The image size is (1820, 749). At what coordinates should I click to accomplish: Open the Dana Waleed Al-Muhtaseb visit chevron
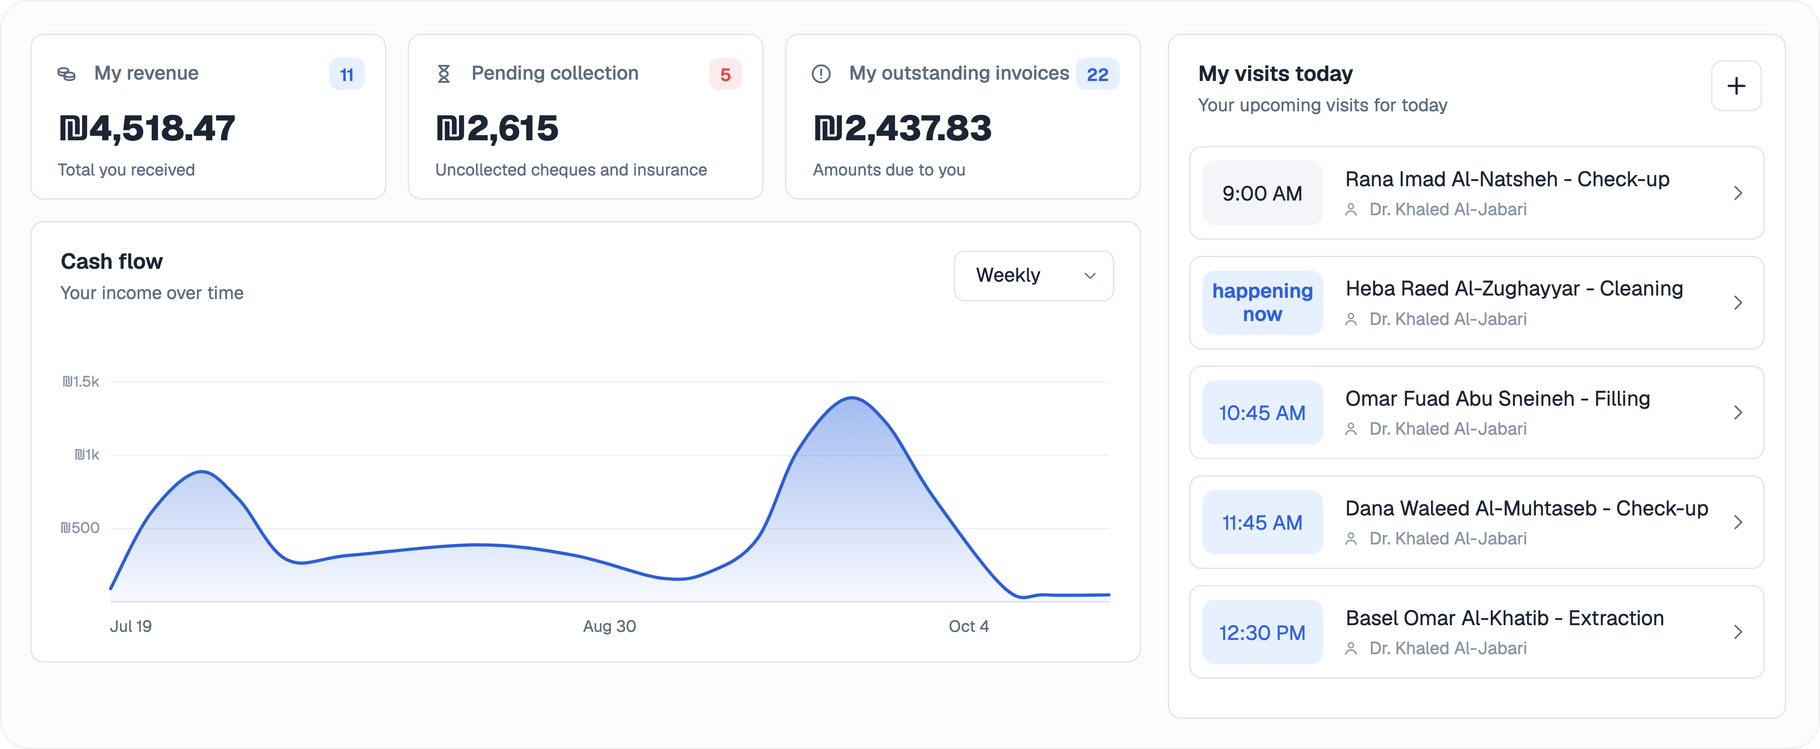1738,522
